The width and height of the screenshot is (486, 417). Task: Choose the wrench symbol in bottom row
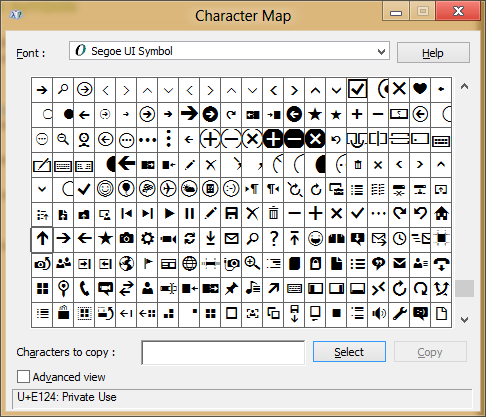[399, 313]
